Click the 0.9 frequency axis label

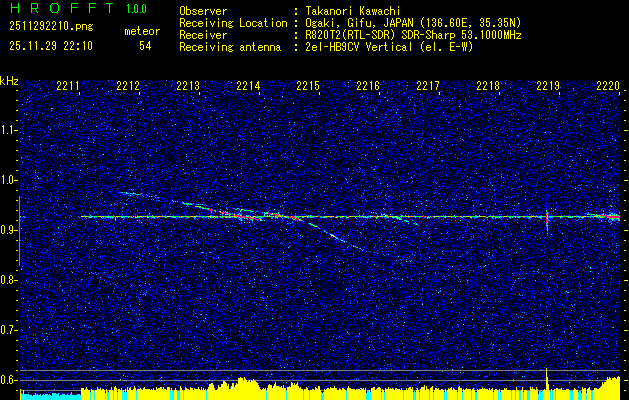pyautogui.click(x=7, y=230)
